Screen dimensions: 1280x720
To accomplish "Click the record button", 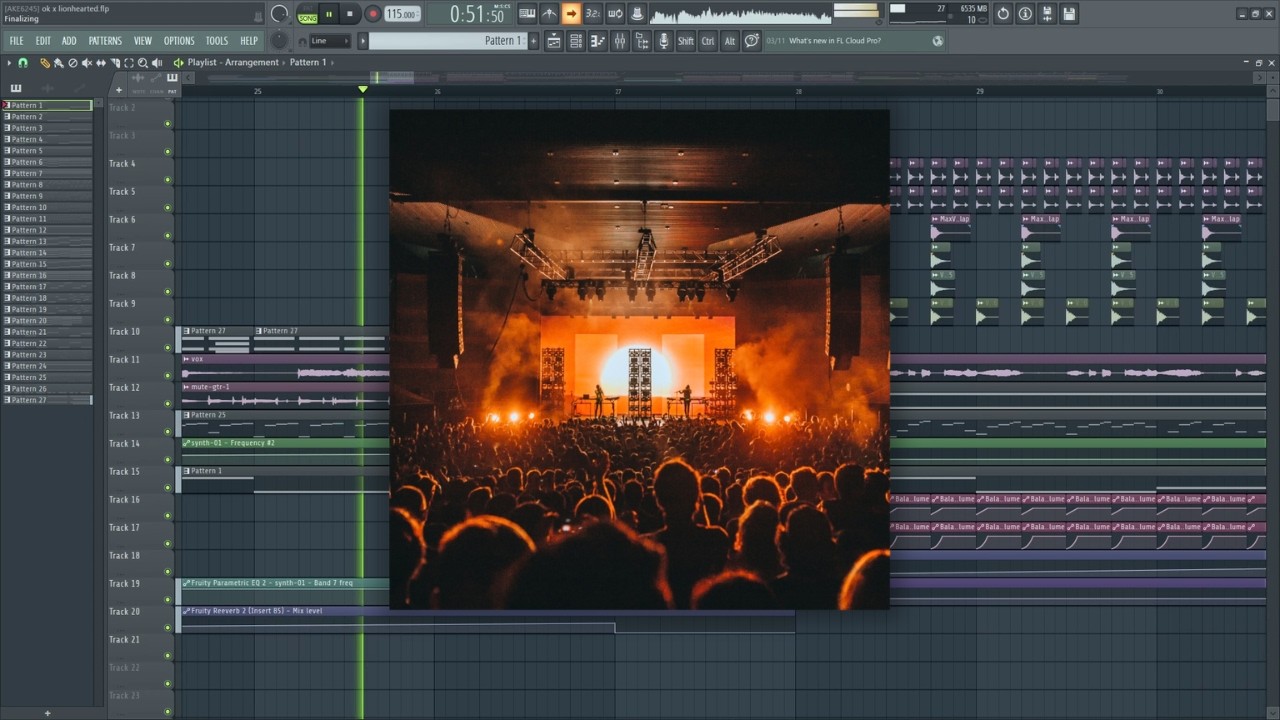I will tap(372, 14).
